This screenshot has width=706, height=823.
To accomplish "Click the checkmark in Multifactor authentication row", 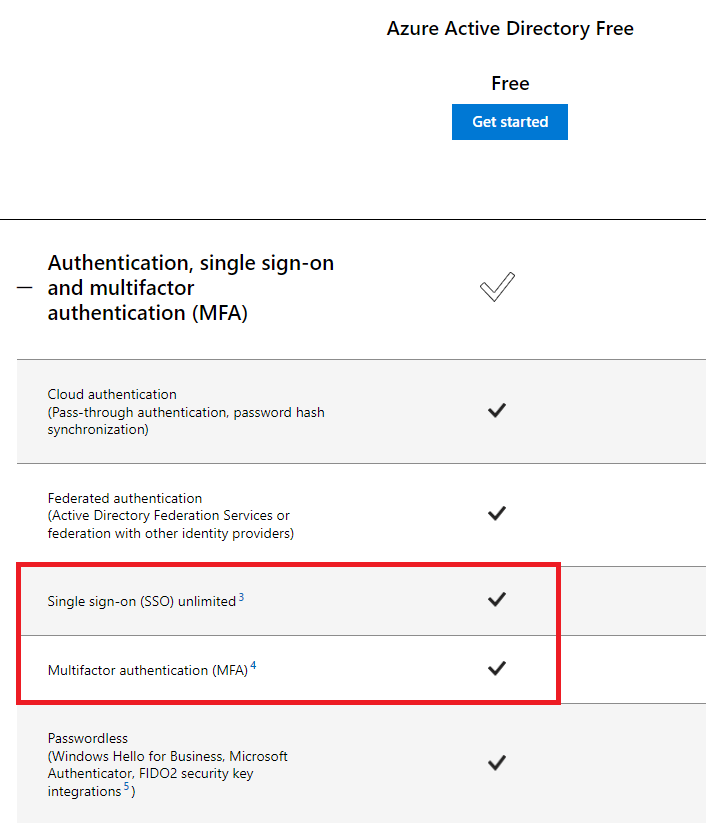I will pos(497,668).
